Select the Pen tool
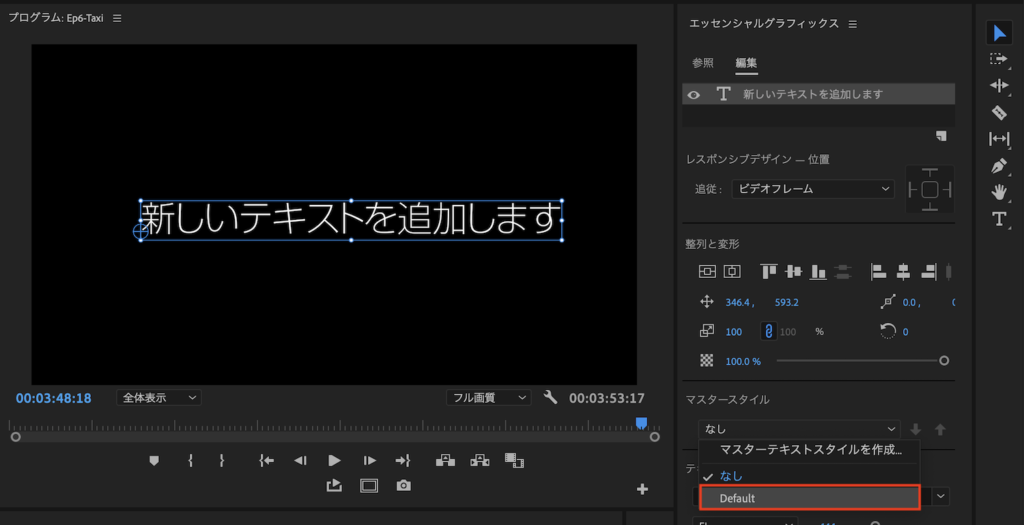The image size is (1024, 525). (x=999, y=166)
